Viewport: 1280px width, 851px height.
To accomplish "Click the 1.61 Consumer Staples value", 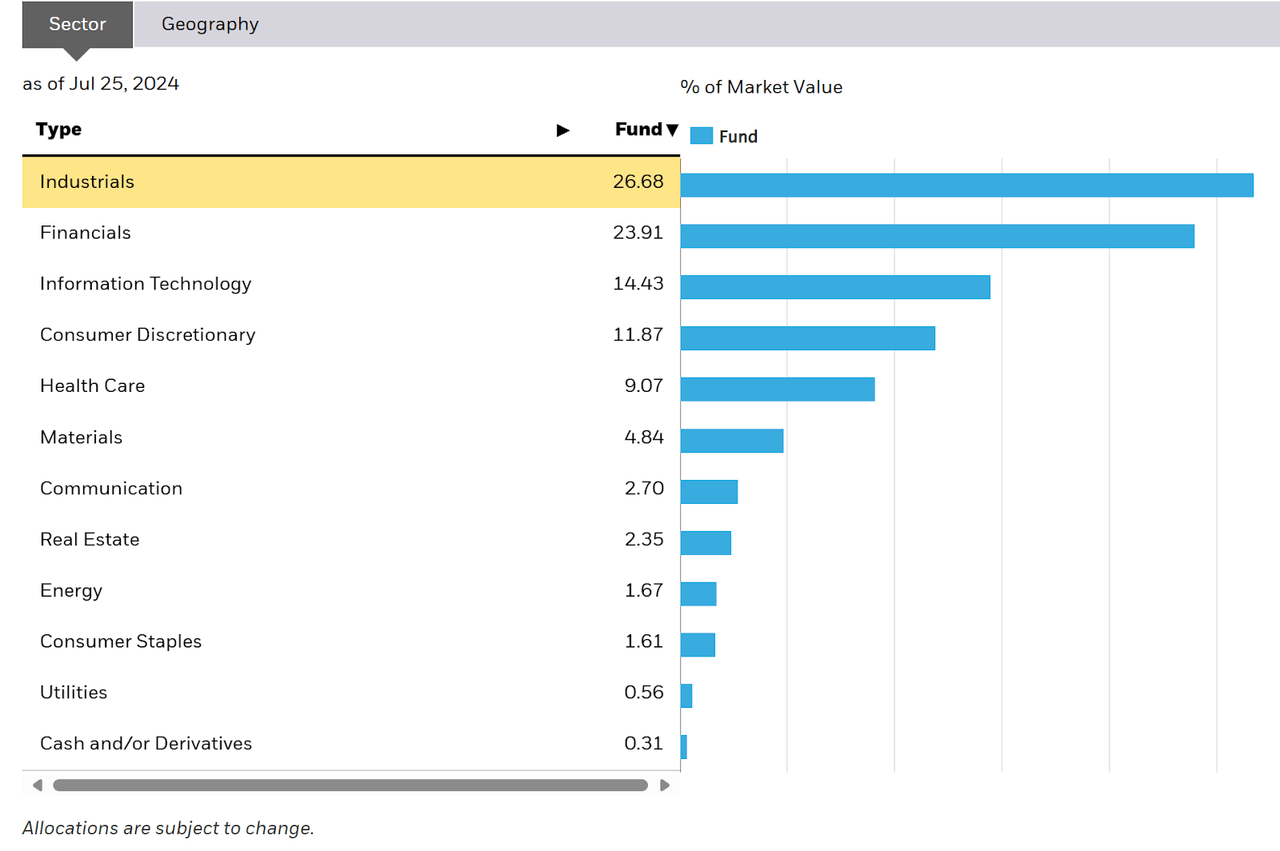I will coord(644,641).
